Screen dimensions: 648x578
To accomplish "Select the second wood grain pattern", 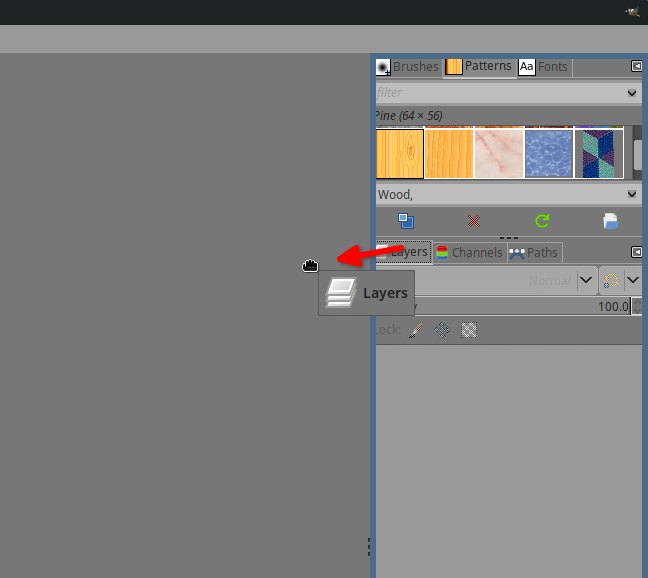I will [449, 154].
